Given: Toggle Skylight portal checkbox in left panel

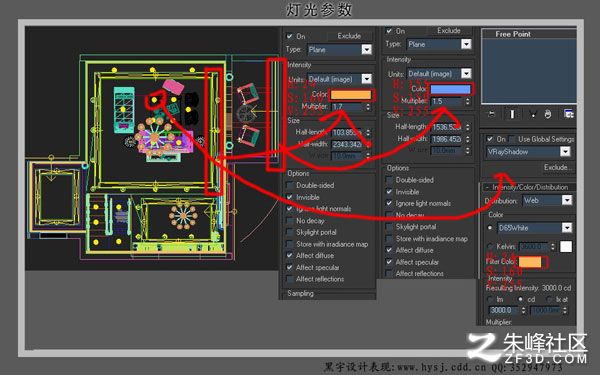Looking at the screenshot, I should point(290,232).
